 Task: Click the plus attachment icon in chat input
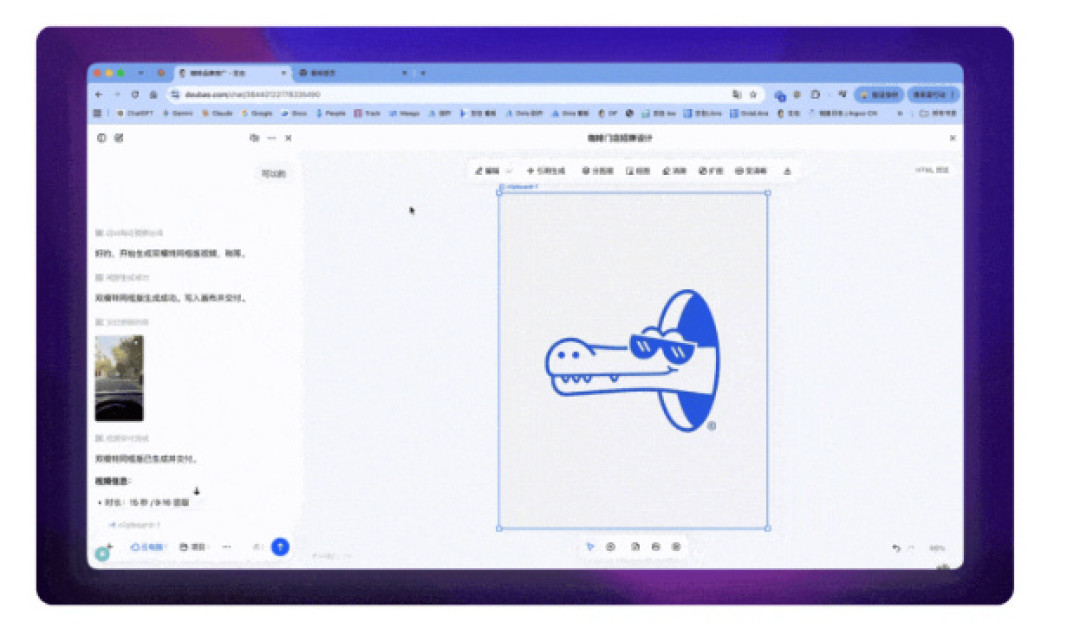coord(110,547)
